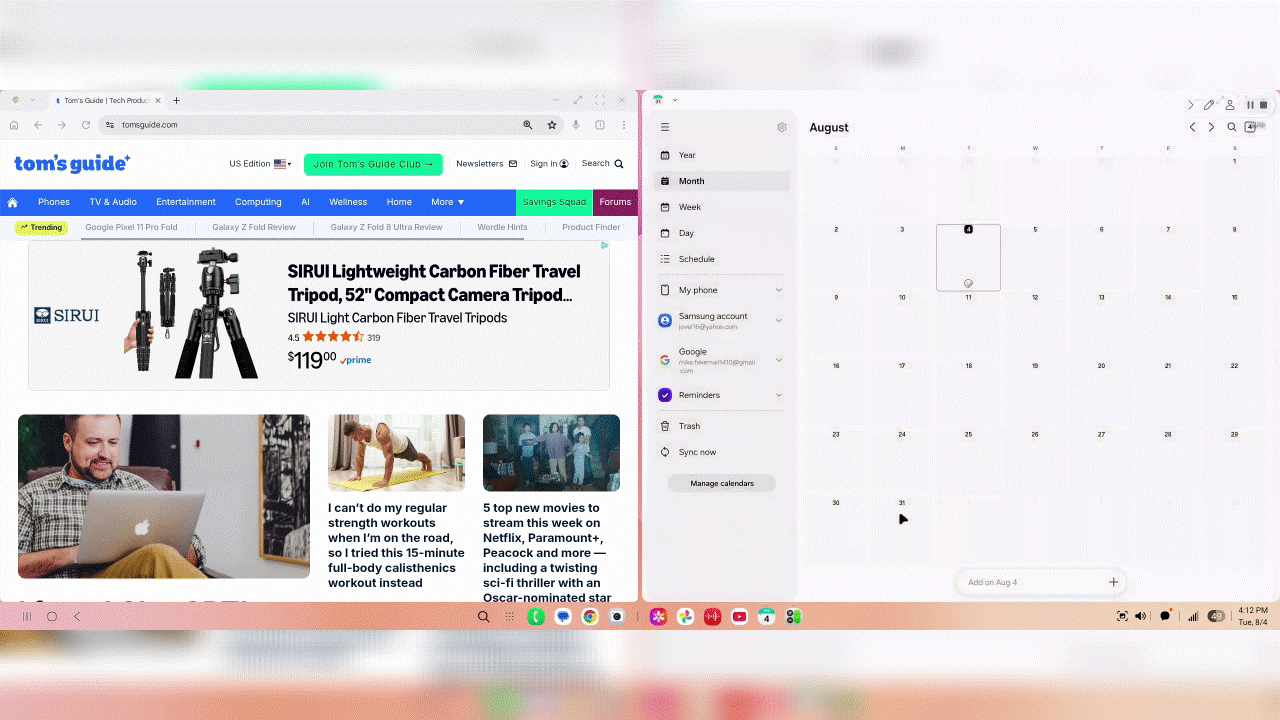Open Chrome three-dot menu
Screen dimensions: 1280x720
(x=624, y=125)
